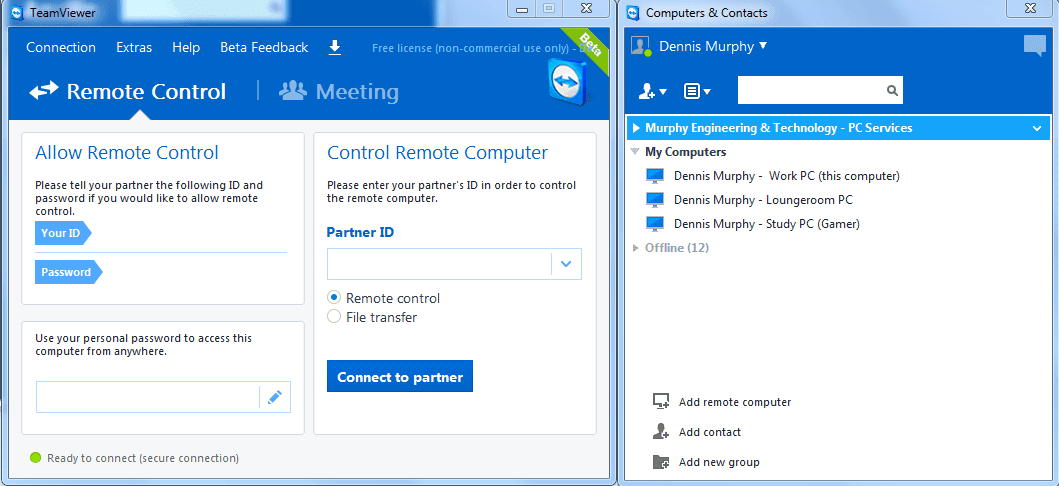Click the monitor icon beside Work PC
Image resolution: width=1059 pixels, height=486 pixels.
pyautogui.click(x=655, y=176)
